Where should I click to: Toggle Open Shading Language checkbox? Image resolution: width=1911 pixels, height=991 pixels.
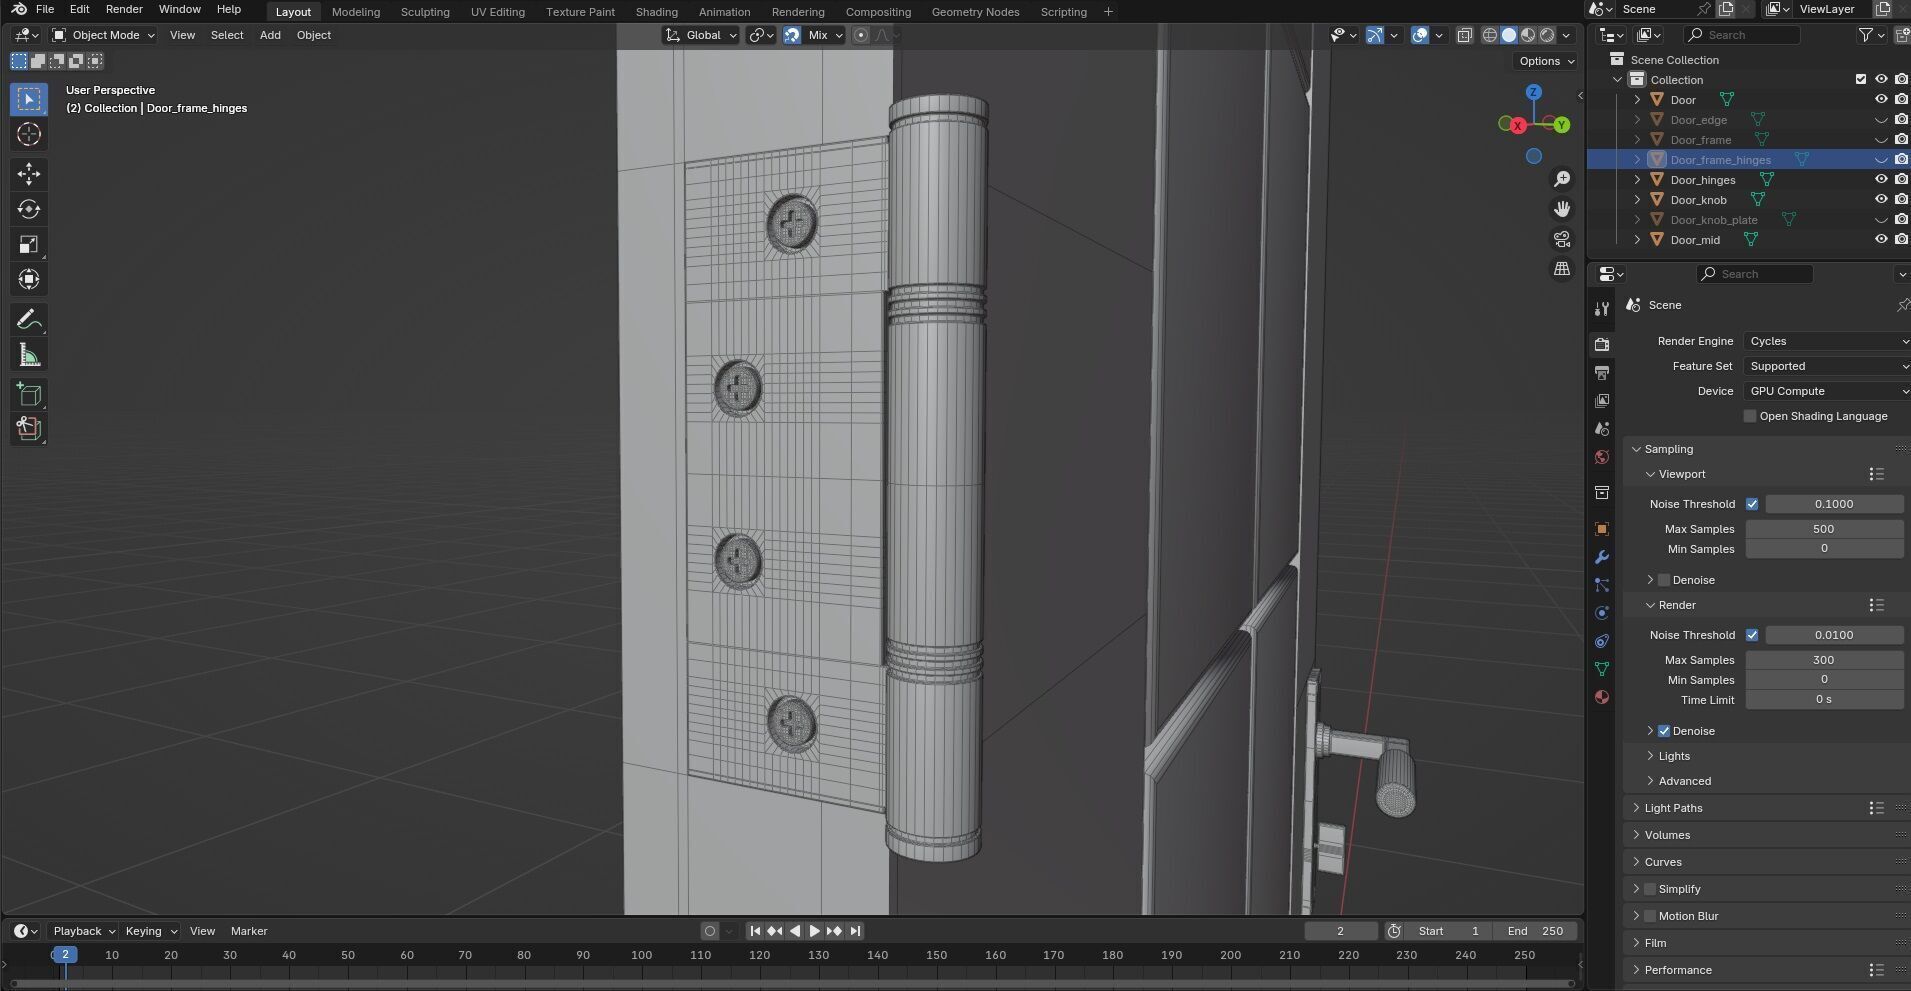pyautogui.click(x=1750, y=416)
